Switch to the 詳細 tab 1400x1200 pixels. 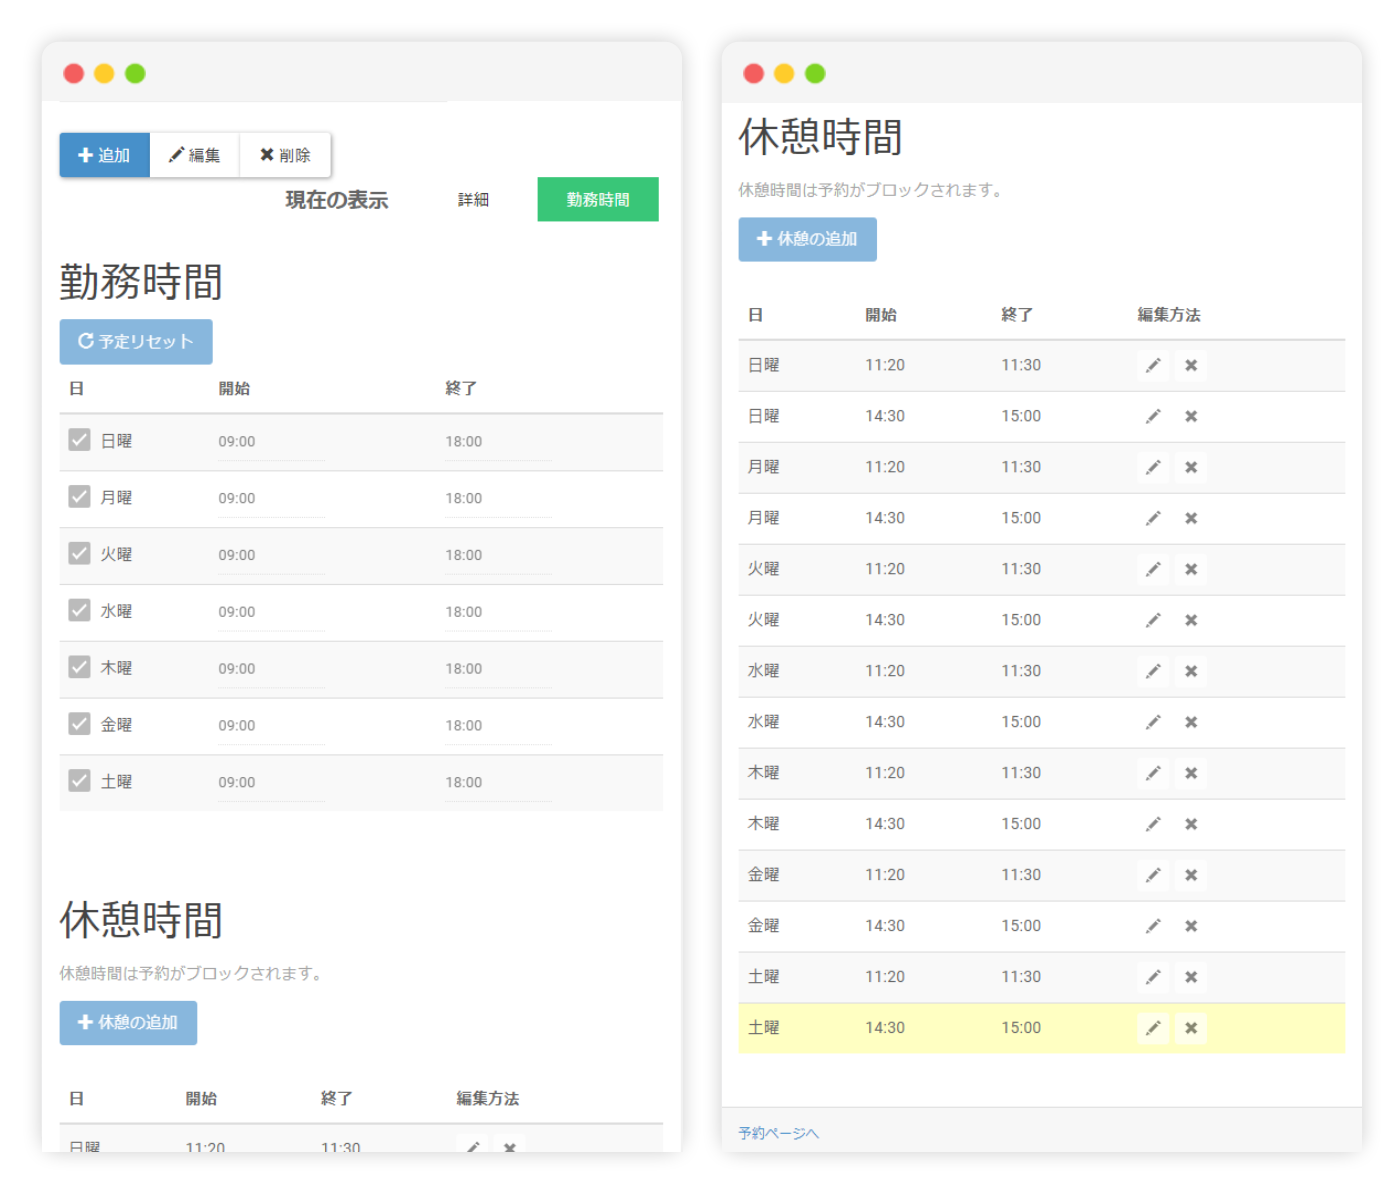[473, 200]
